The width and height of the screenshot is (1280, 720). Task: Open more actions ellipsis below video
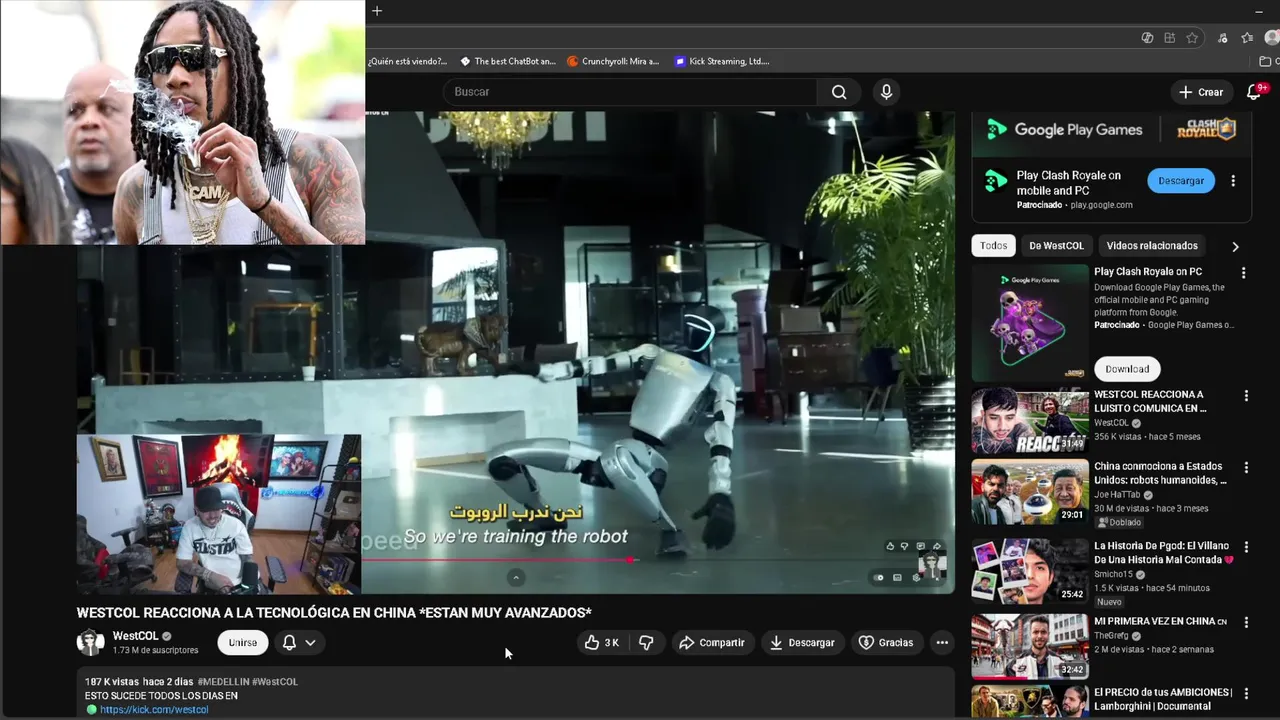(x=942, y=643)
